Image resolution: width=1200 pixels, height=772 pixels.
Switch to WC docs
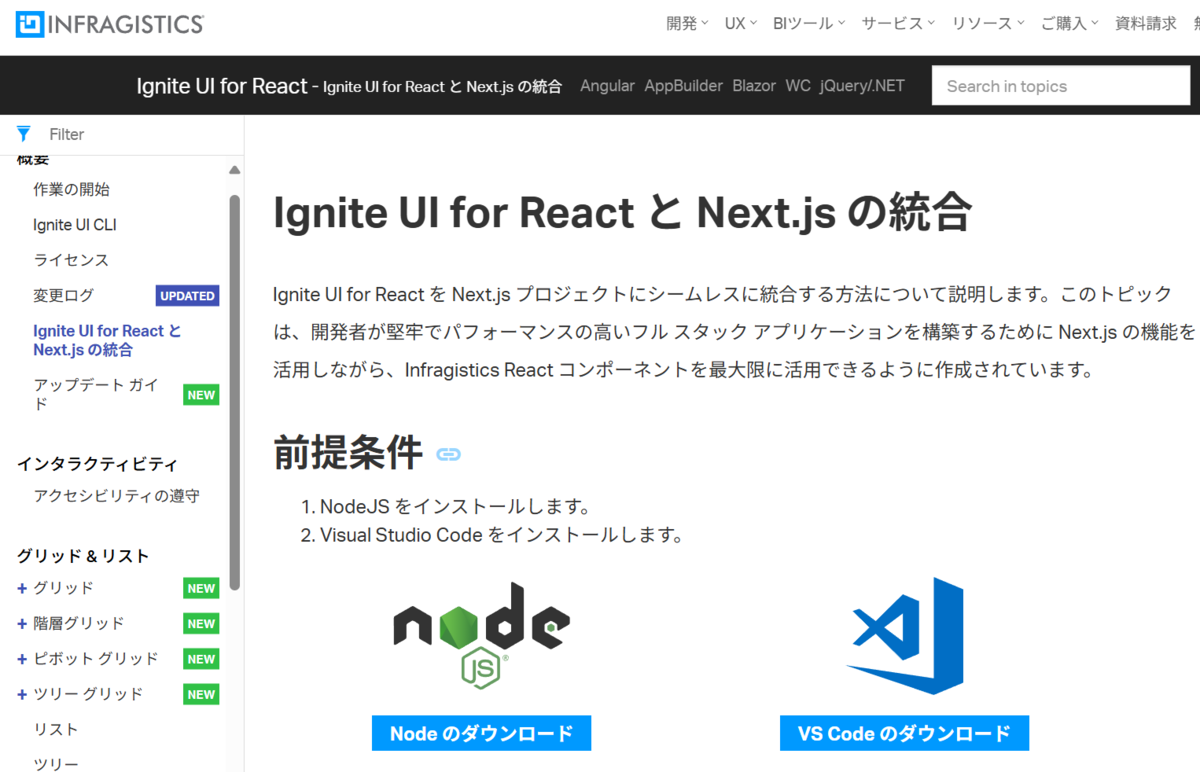pos(798,86)
